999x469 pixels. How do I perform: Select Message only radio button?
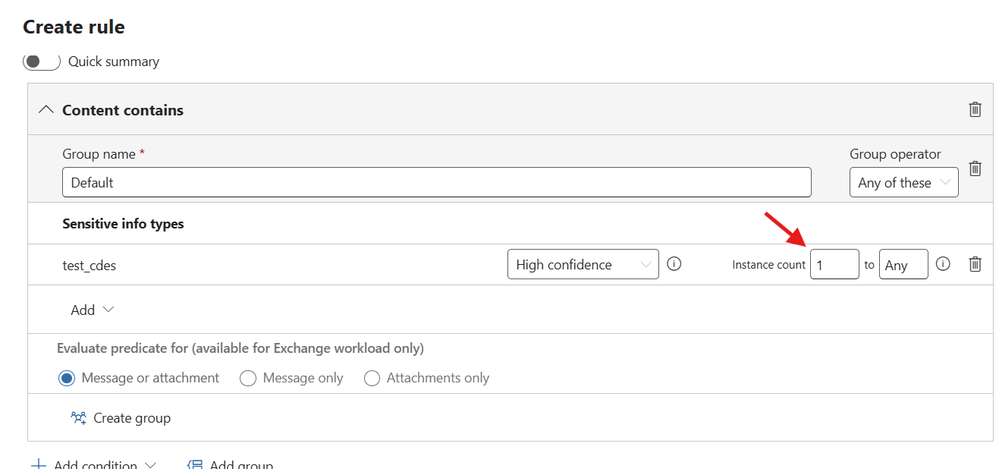click(x=247, y=378)
